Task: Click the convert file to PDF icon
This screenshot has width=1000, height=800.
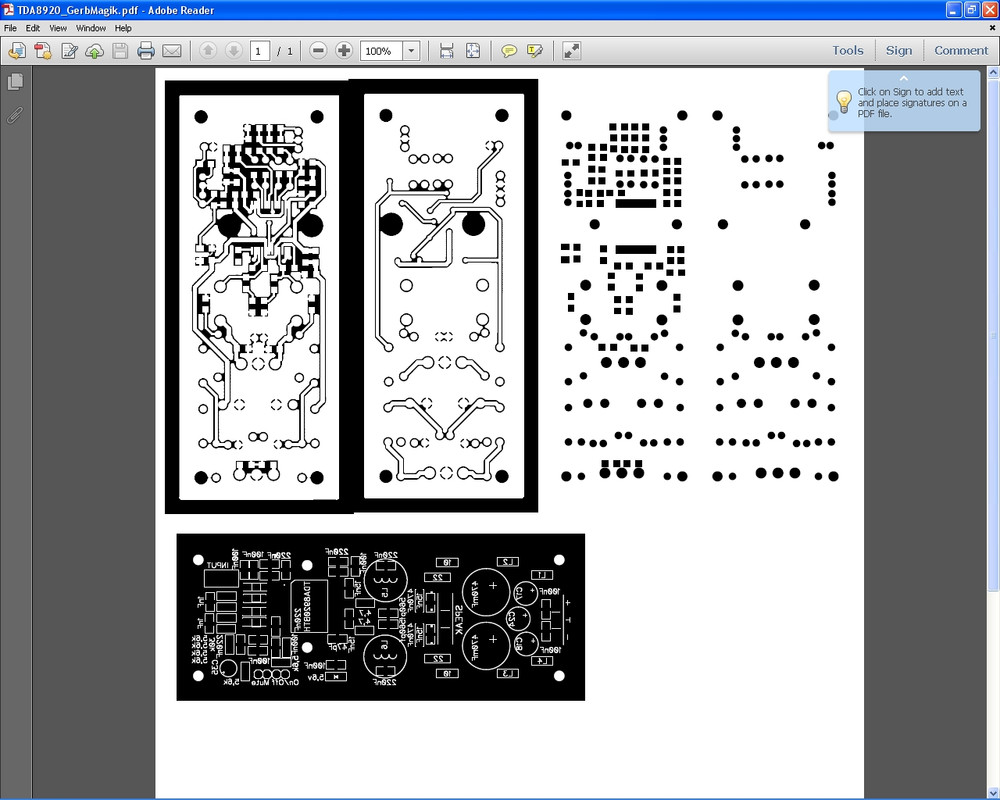Action: [x=43, y=50]
